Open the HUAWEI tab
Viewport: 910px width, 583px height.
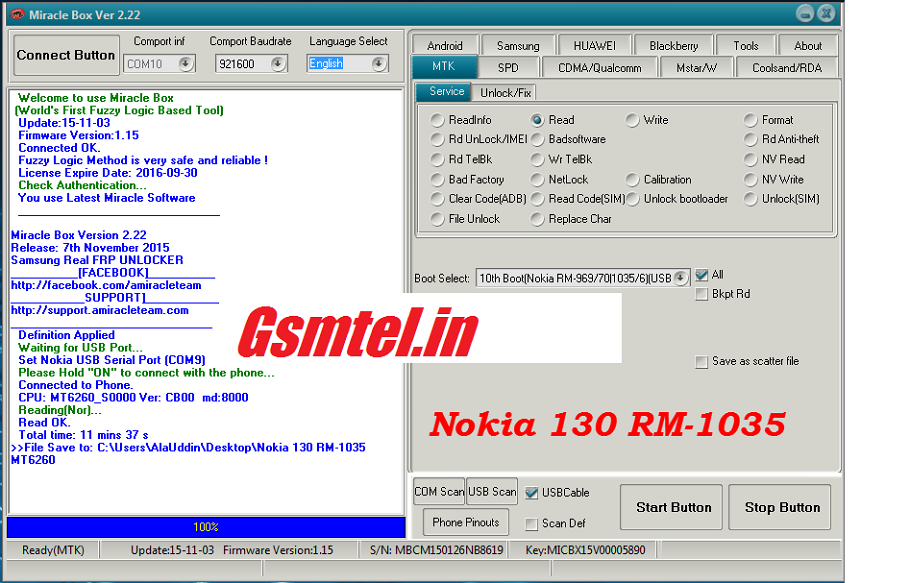click(594, 46)
